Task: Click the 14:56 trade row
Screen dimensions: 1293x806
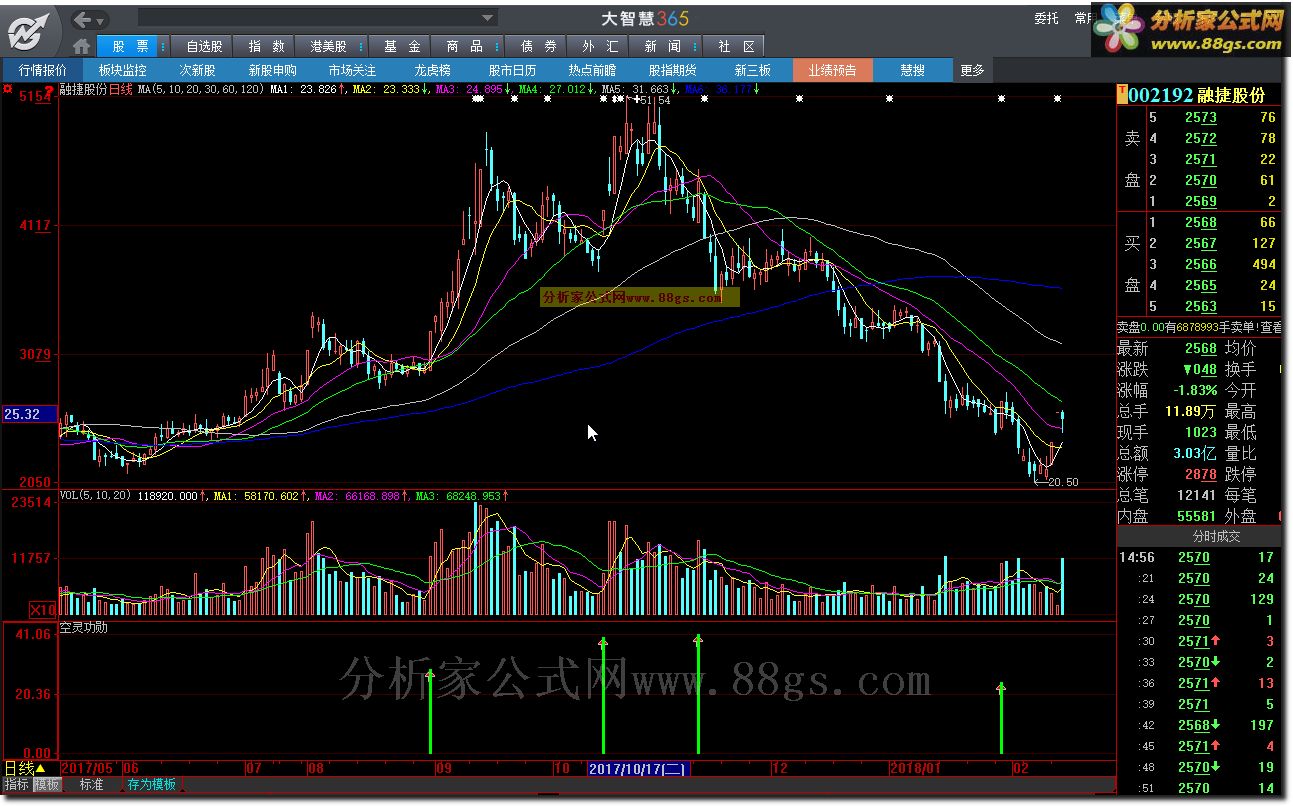Action: point(1200,557)
